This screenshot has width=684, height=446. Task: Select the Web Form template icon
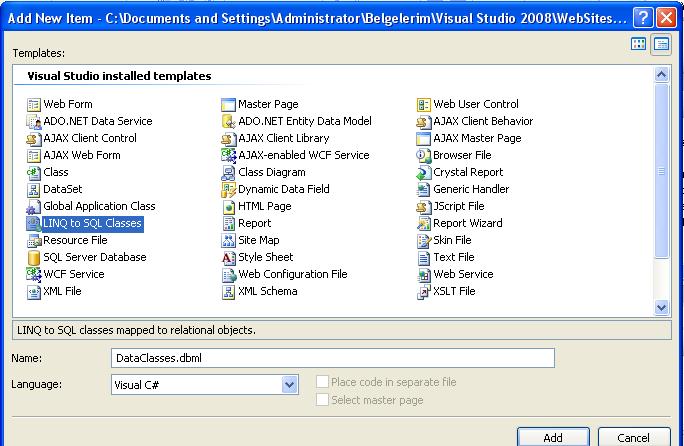34,105
